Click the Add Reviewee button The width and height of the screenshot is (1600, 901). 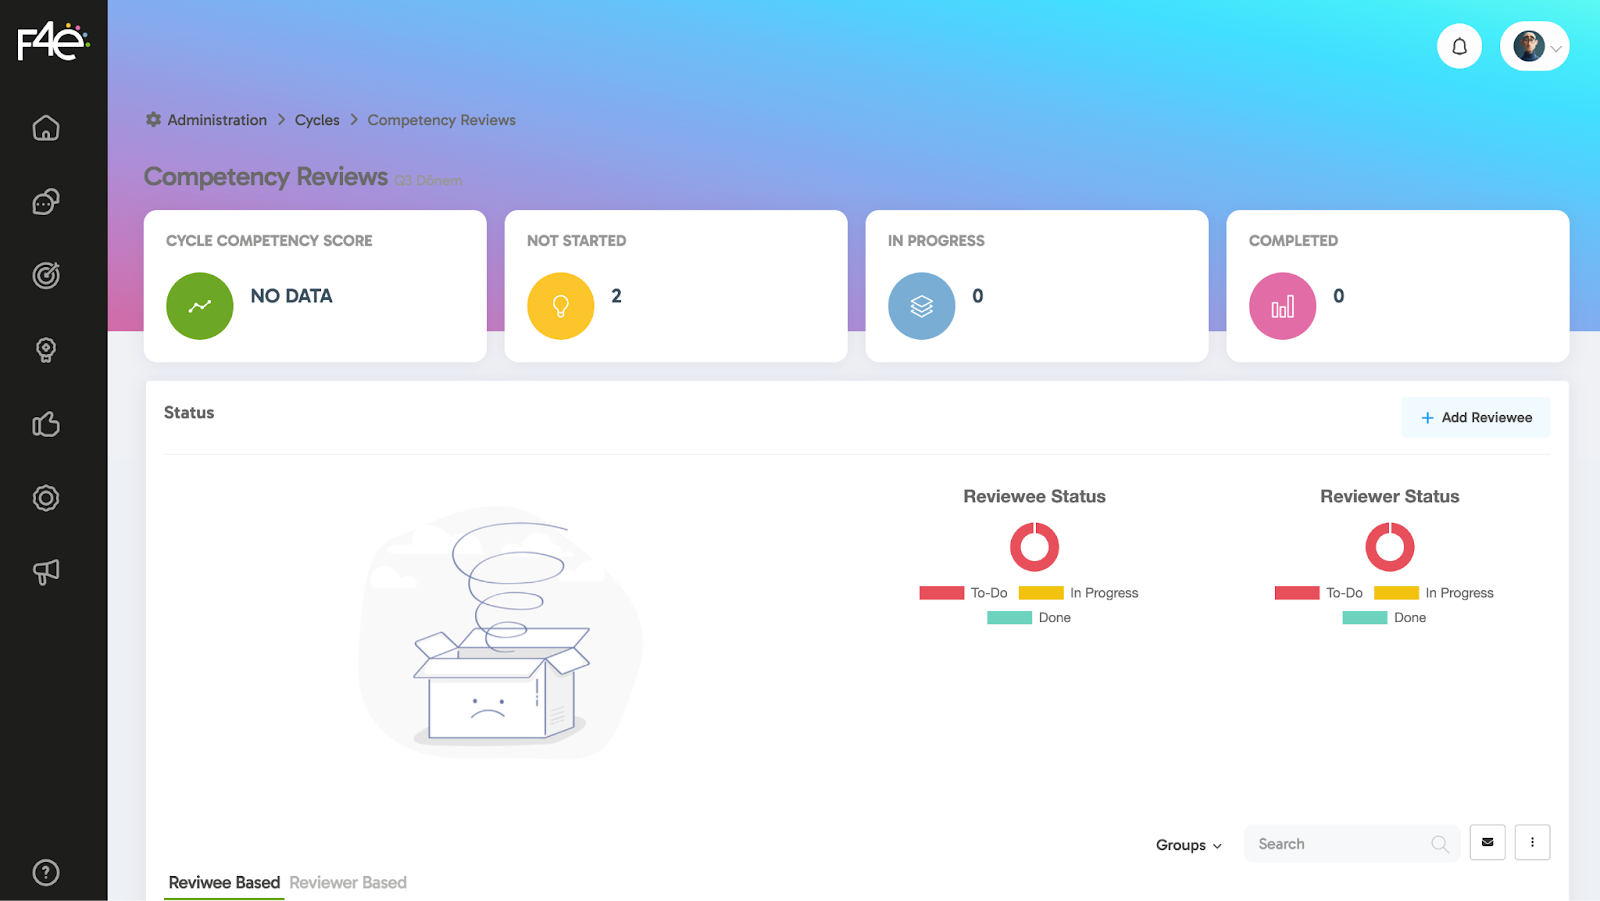click(x=1475, y=418)
